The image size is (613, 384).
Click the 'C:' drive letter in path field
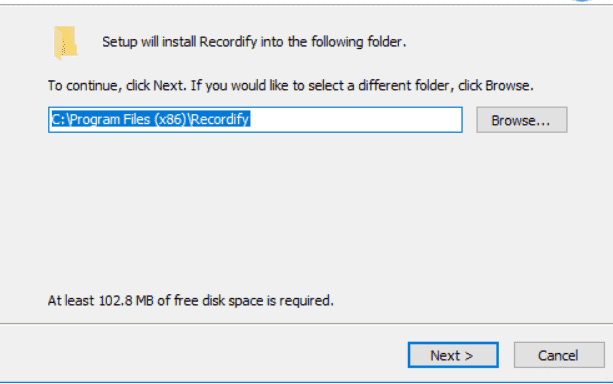pos(58,119)
